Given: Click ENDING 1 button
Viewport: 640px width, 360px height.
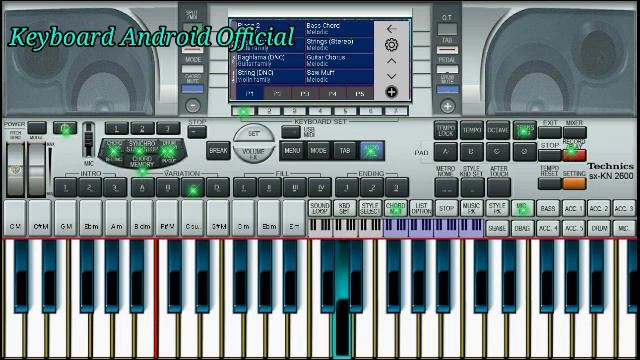Looking at the screenshot, I should pos(347,188).
